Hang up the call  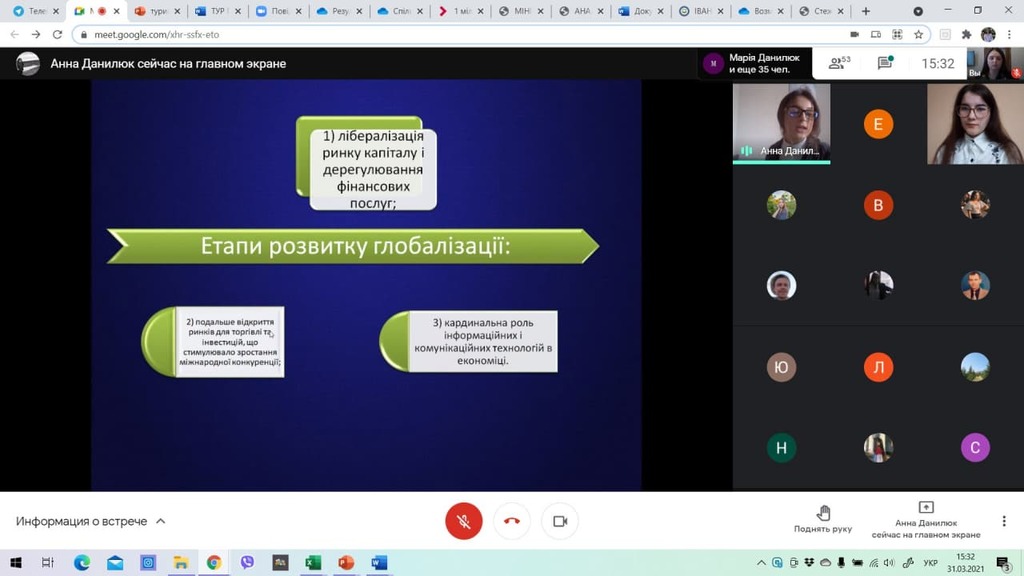pos(512,521)
